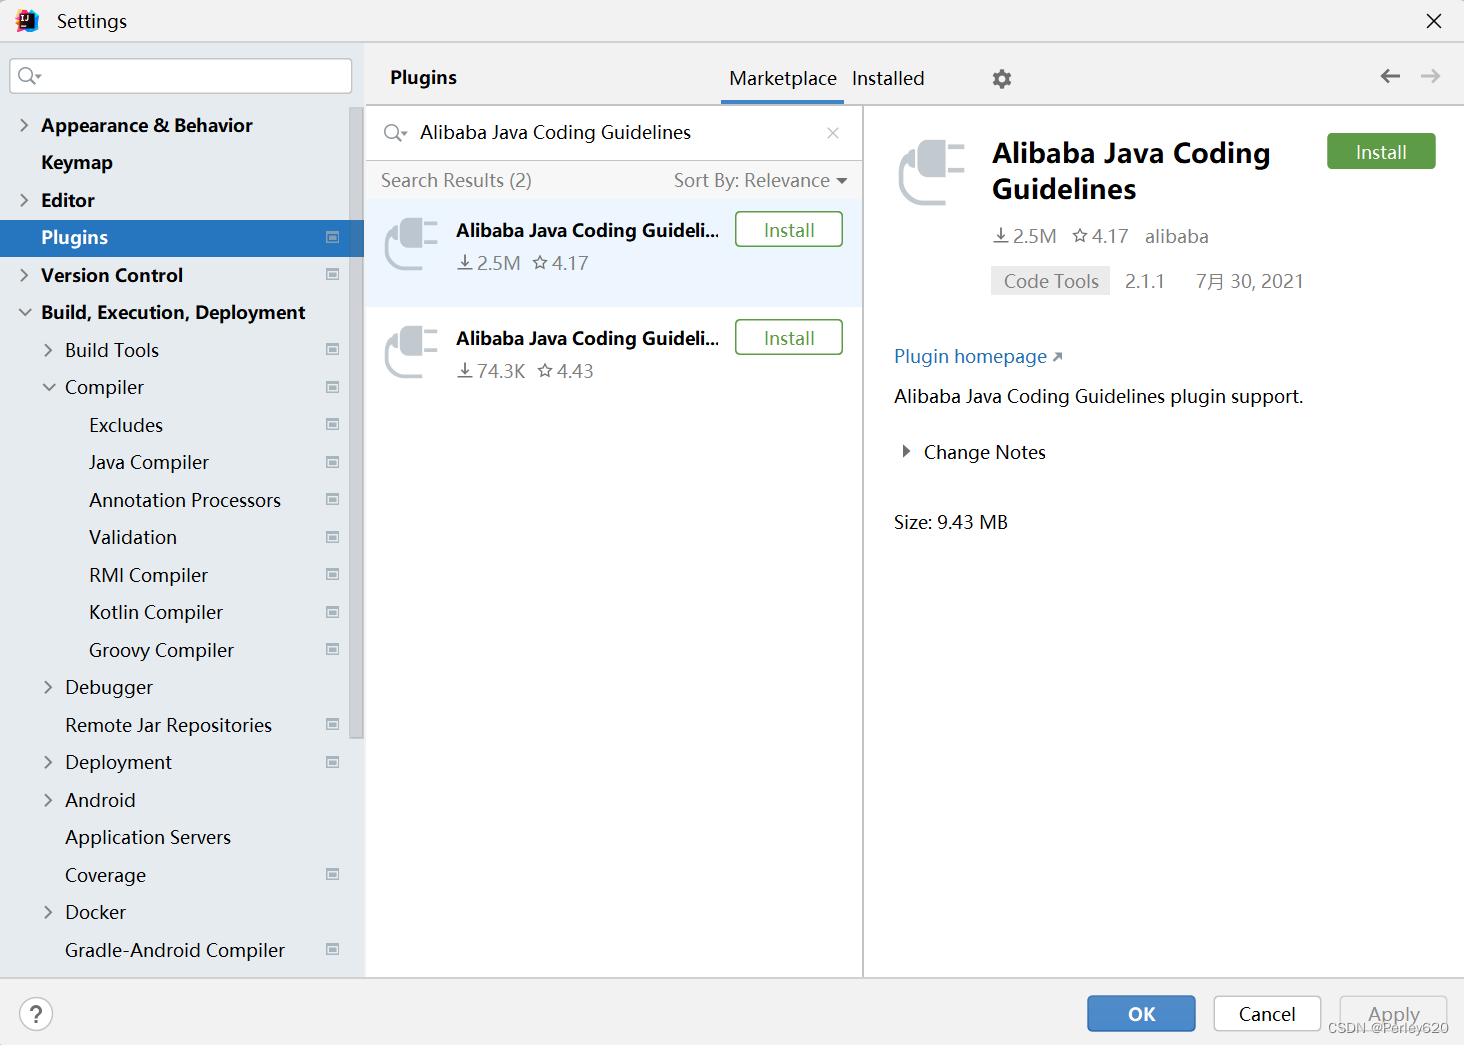Viewport: 1464px width, 1045px height.
Task: Click green Install button in details pane
Action: [1381, 152]
